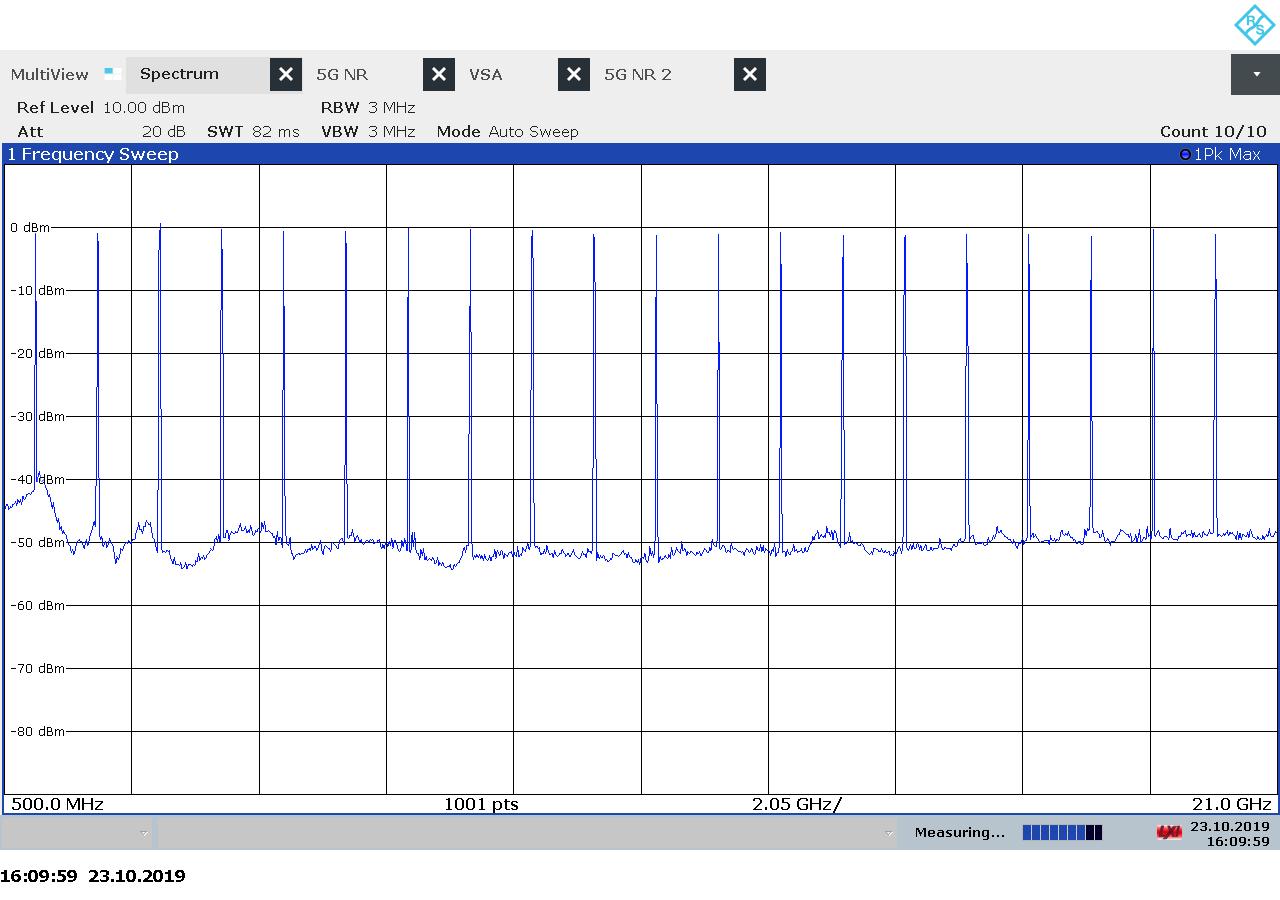Switch to the VSA tab

pyautogui.click(x=486, y=74)
